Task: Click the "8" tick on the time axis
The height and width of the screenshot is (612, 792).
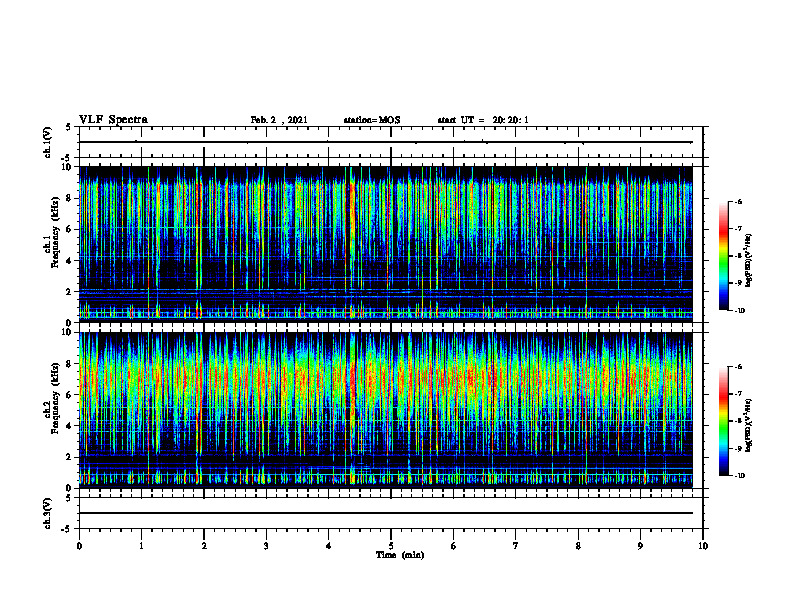Action: [x=578, y=546]
